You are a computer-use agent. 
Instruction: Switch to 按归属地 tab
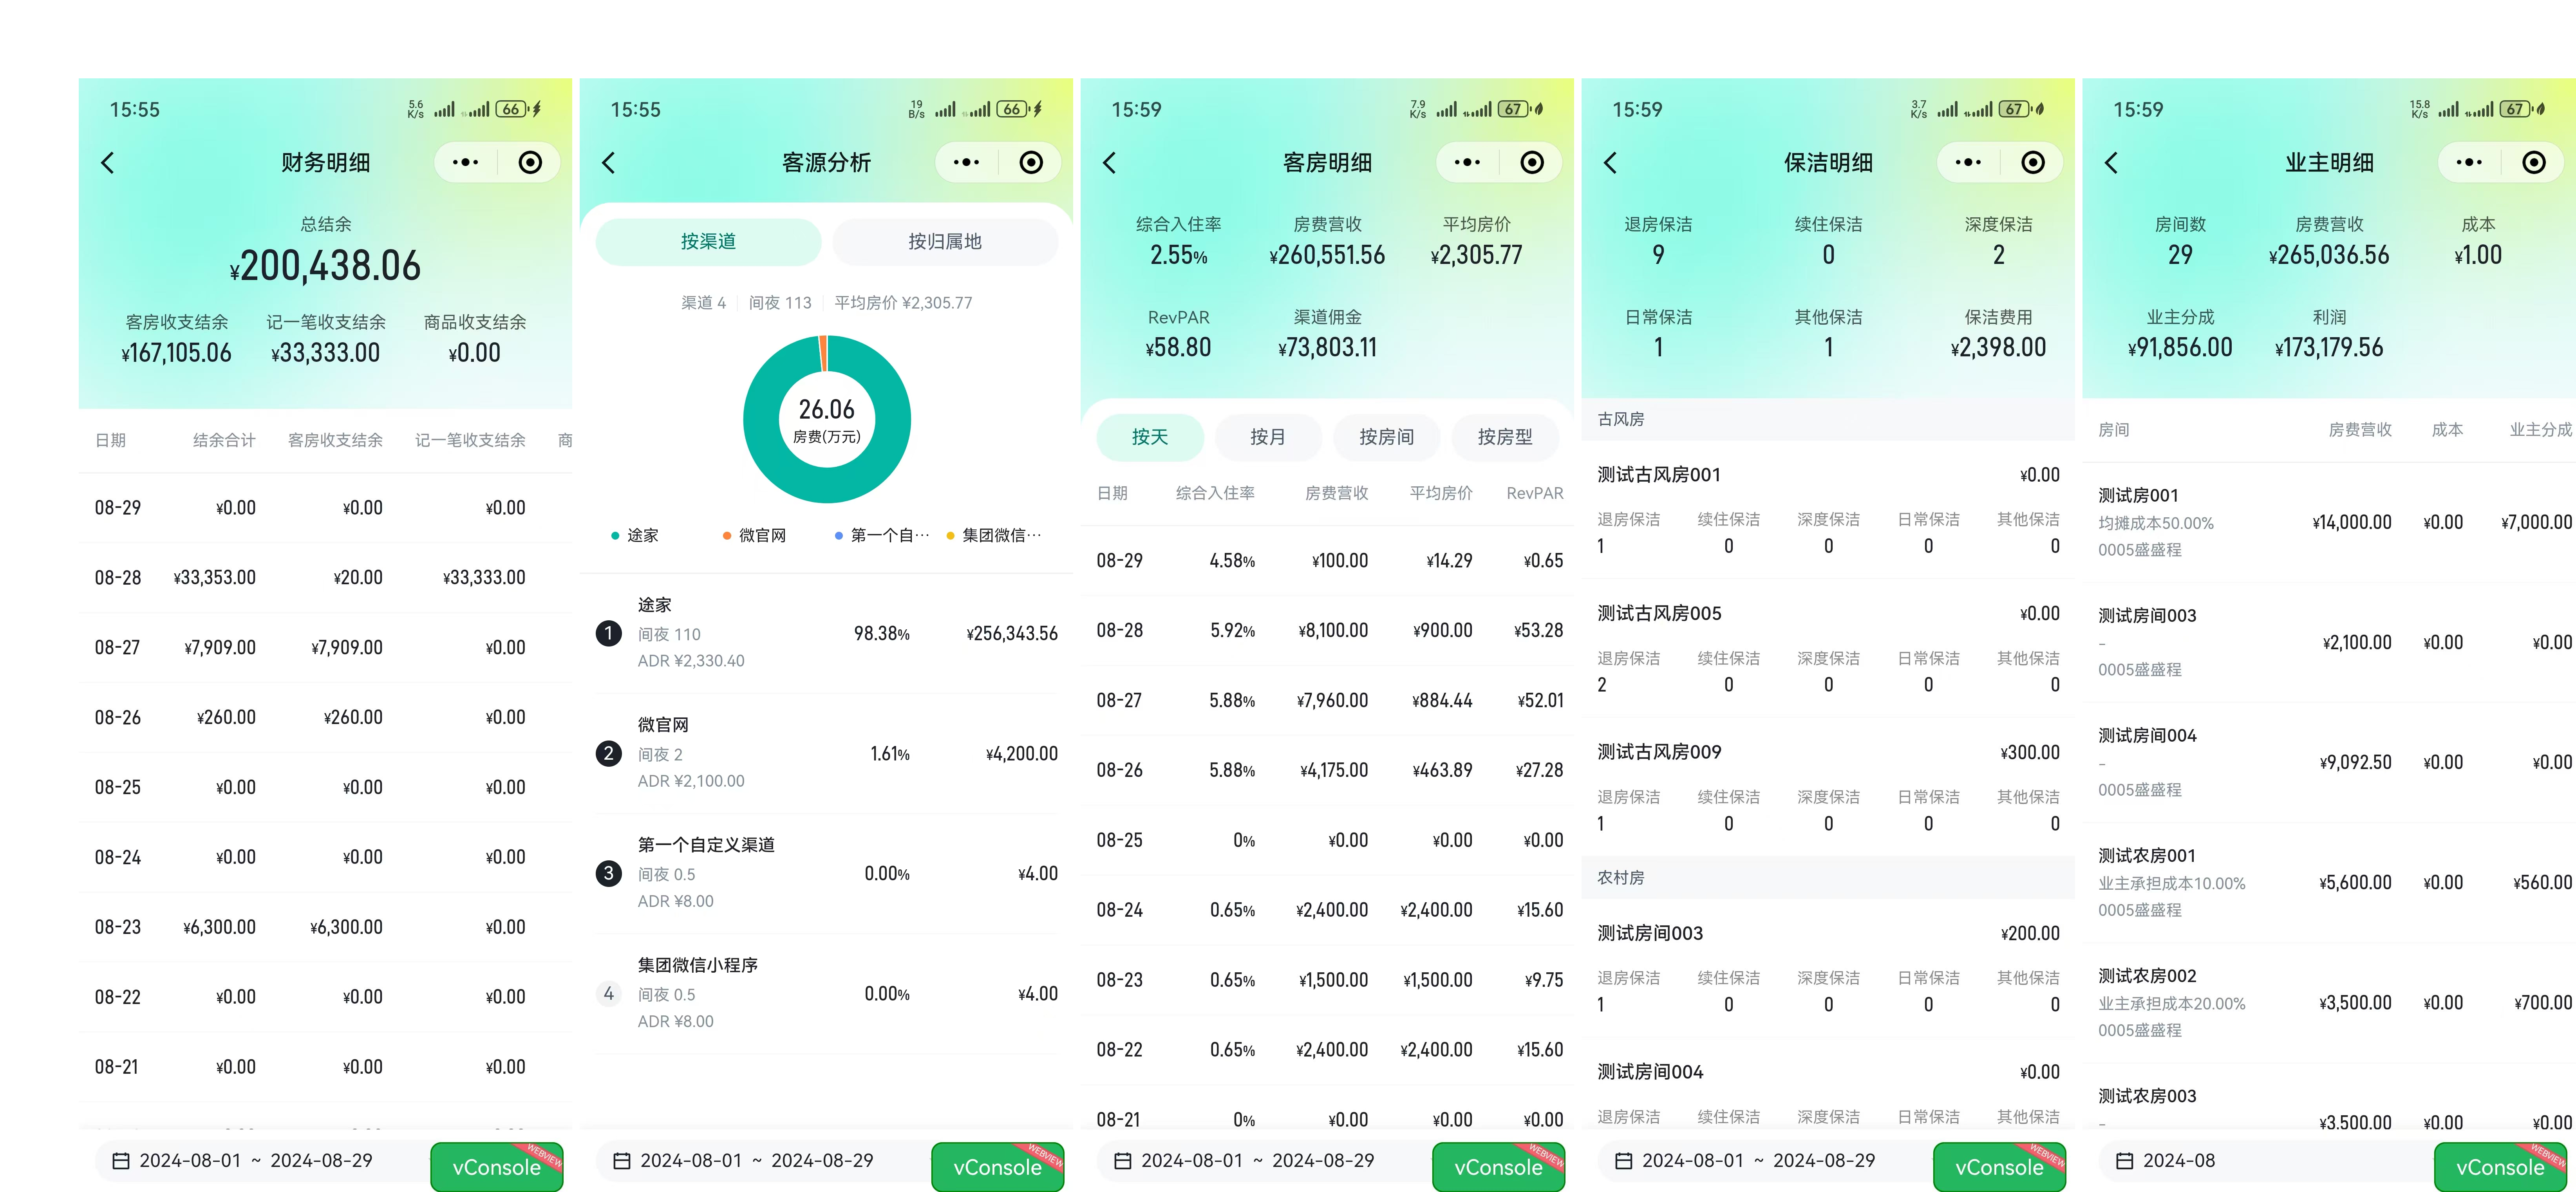click(945, 242)
